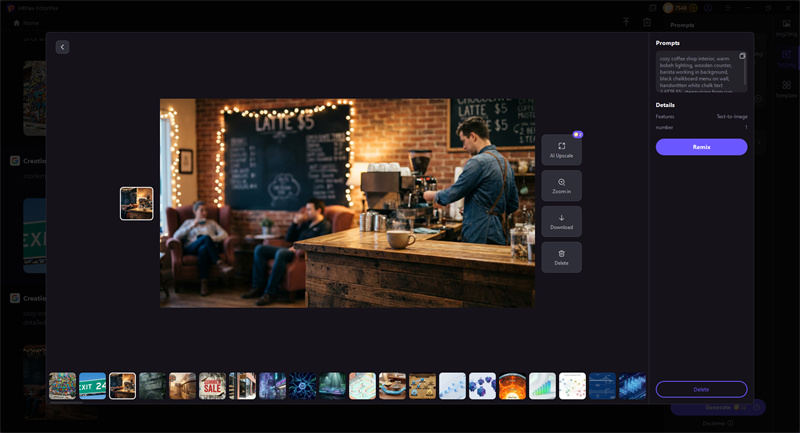Open the glowing blue bars thumbnail

[632, 386]
